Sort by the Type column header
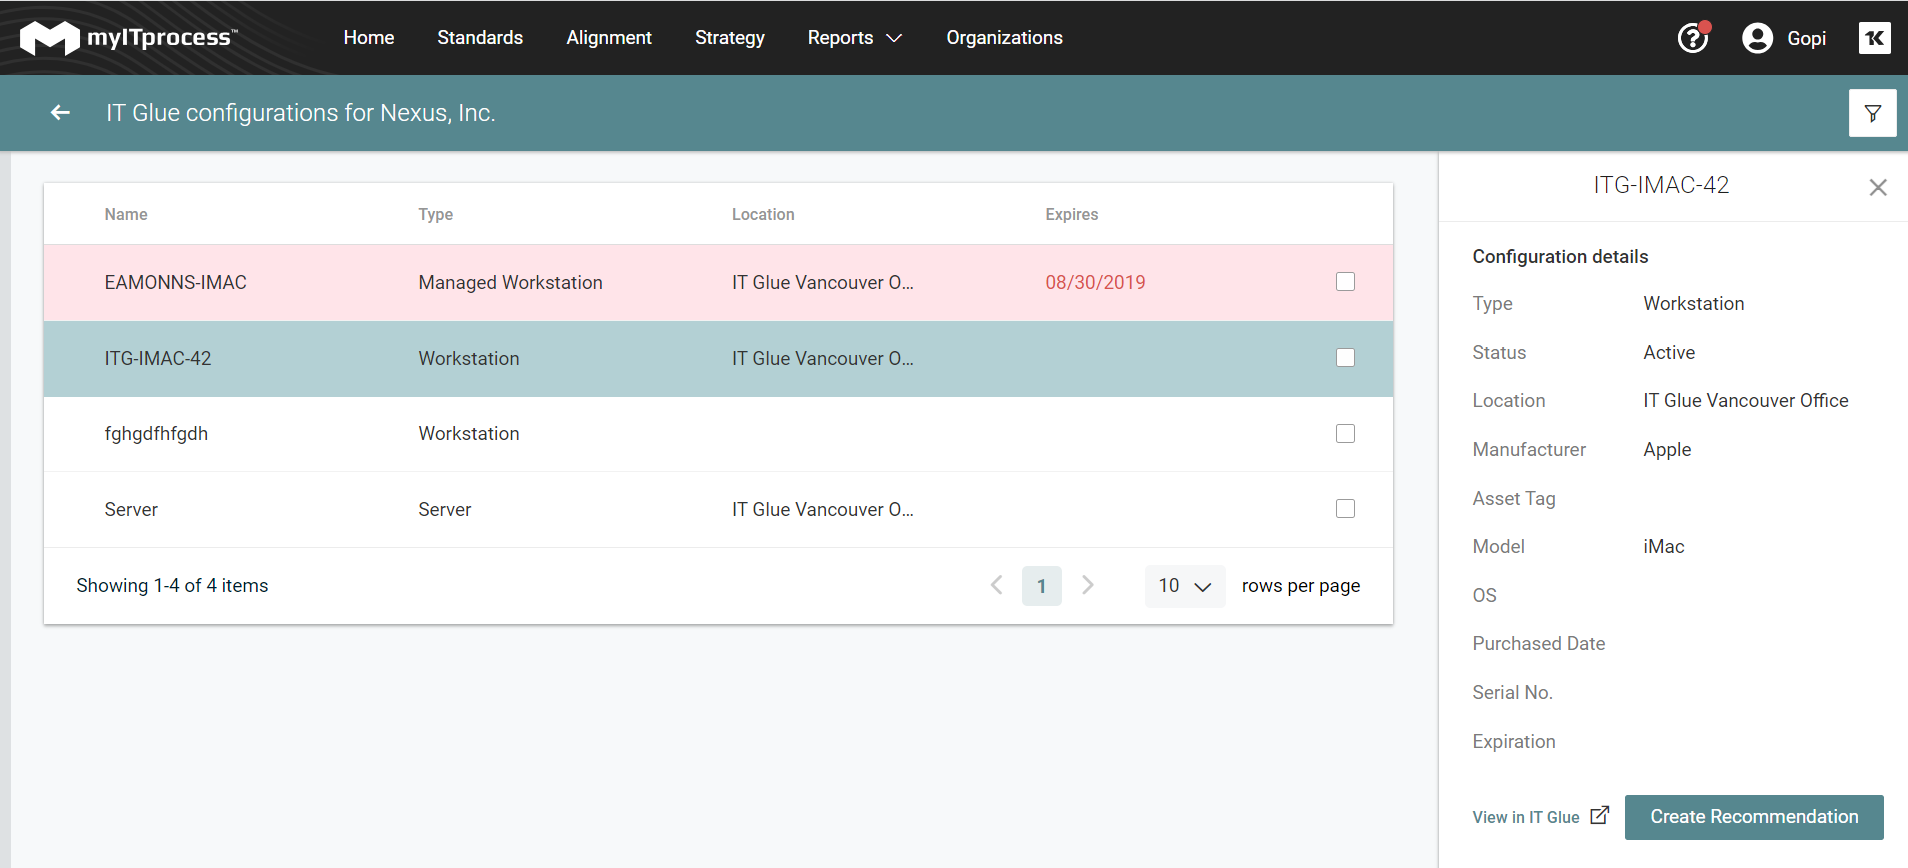The image size is (1908, 868). tap(435, 214)
